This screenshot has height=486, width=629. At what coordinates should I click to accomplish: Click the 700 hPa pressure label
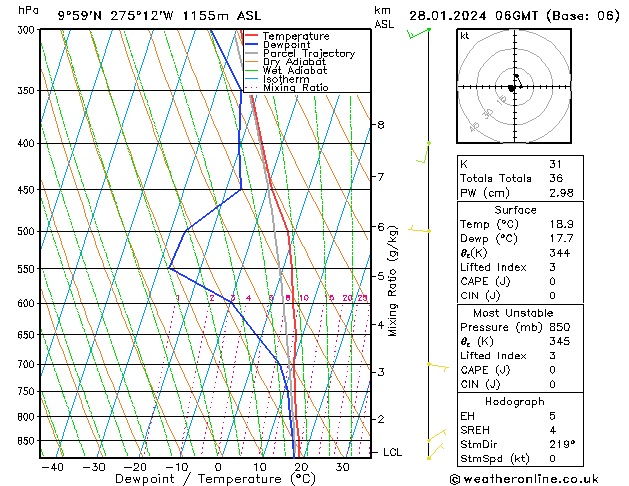[x=28, y=364]
